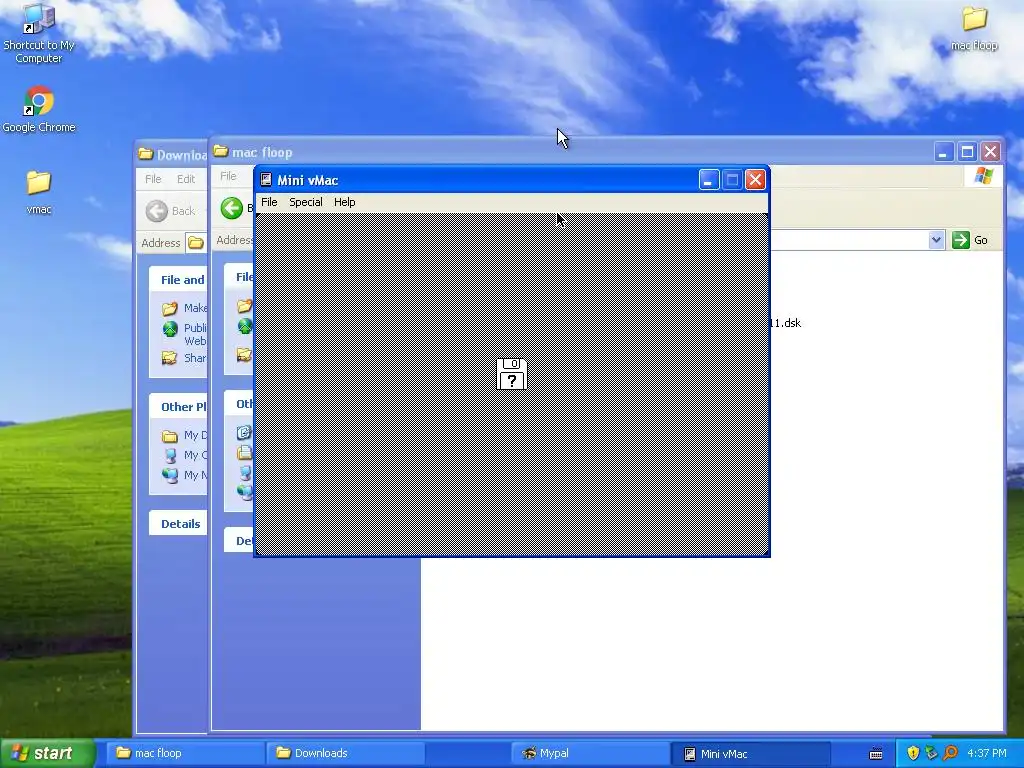
Task: Select Shortcut to My Computer desktop icon
Action: (x=39, y=33)
